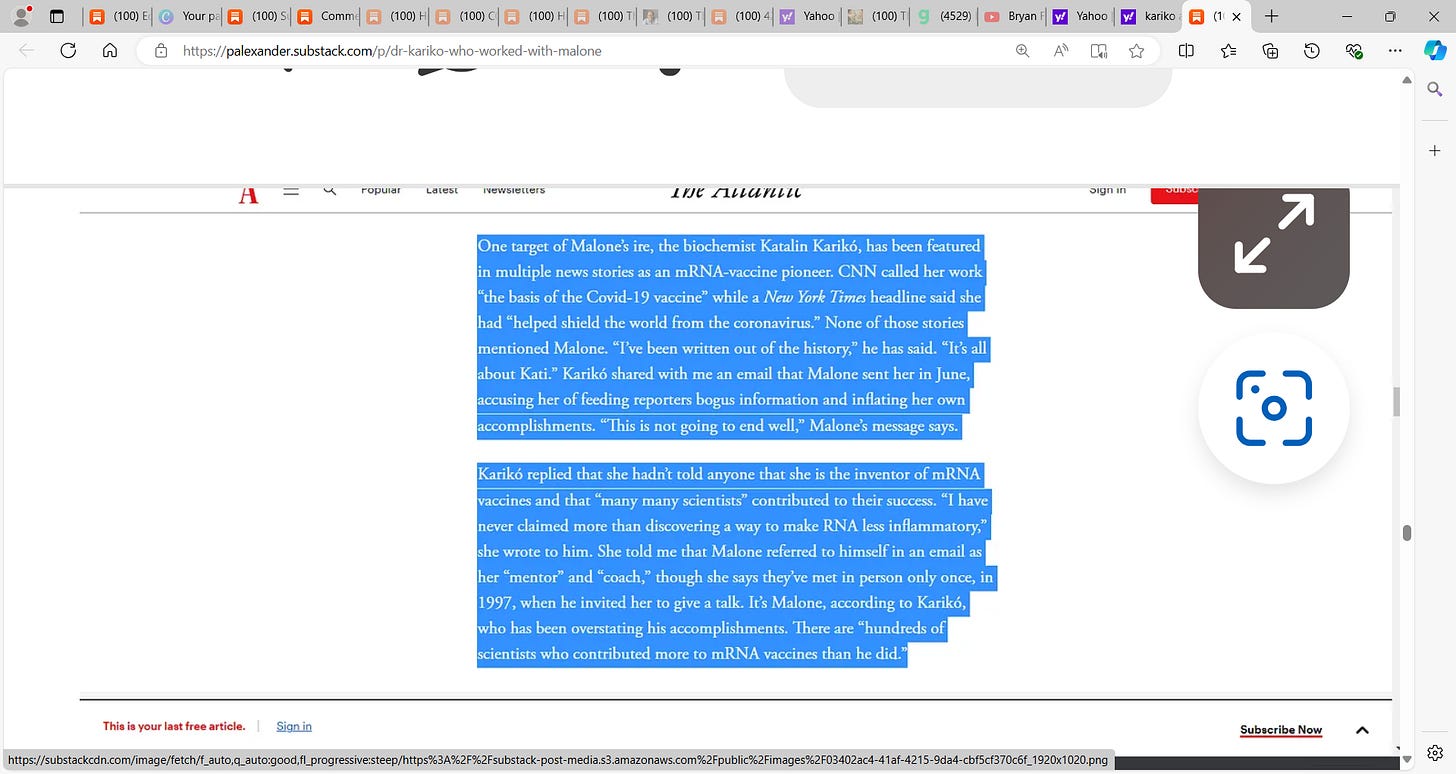
Task: Open the Favorites list
Action: pos(1229,51)
